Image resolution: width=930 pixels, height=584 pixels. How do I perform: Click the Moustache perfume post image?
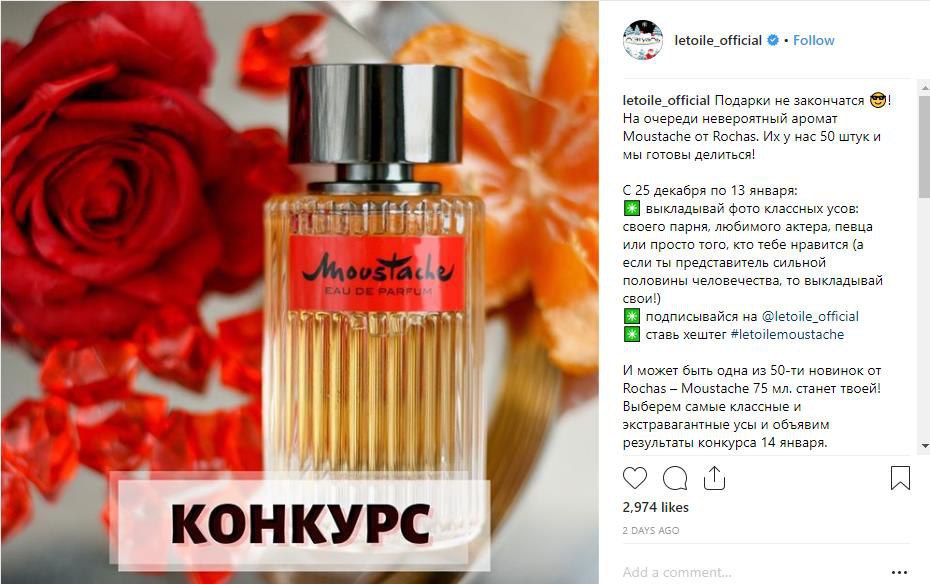tap(300, 292)
